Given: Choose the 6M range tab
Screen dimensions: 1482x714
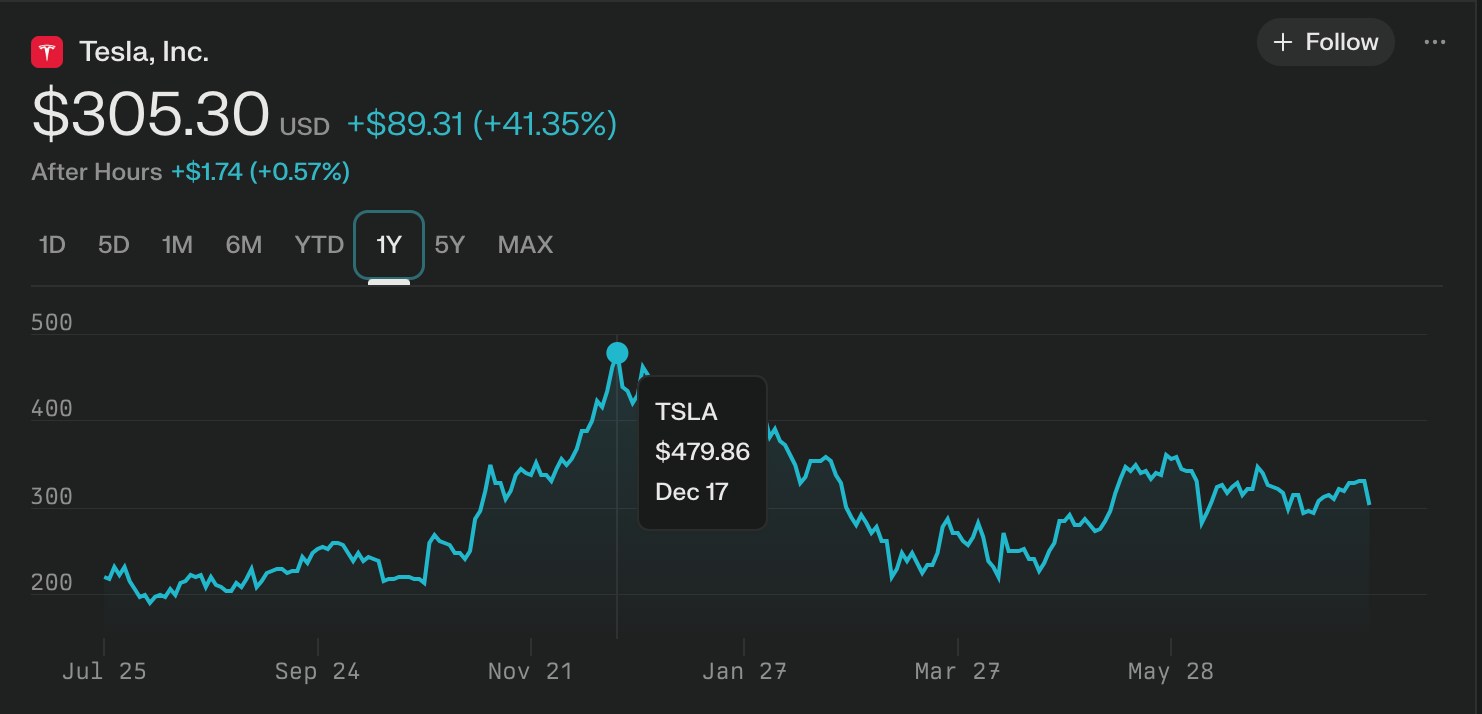Looking at the screenshot, I should point(244,245).
